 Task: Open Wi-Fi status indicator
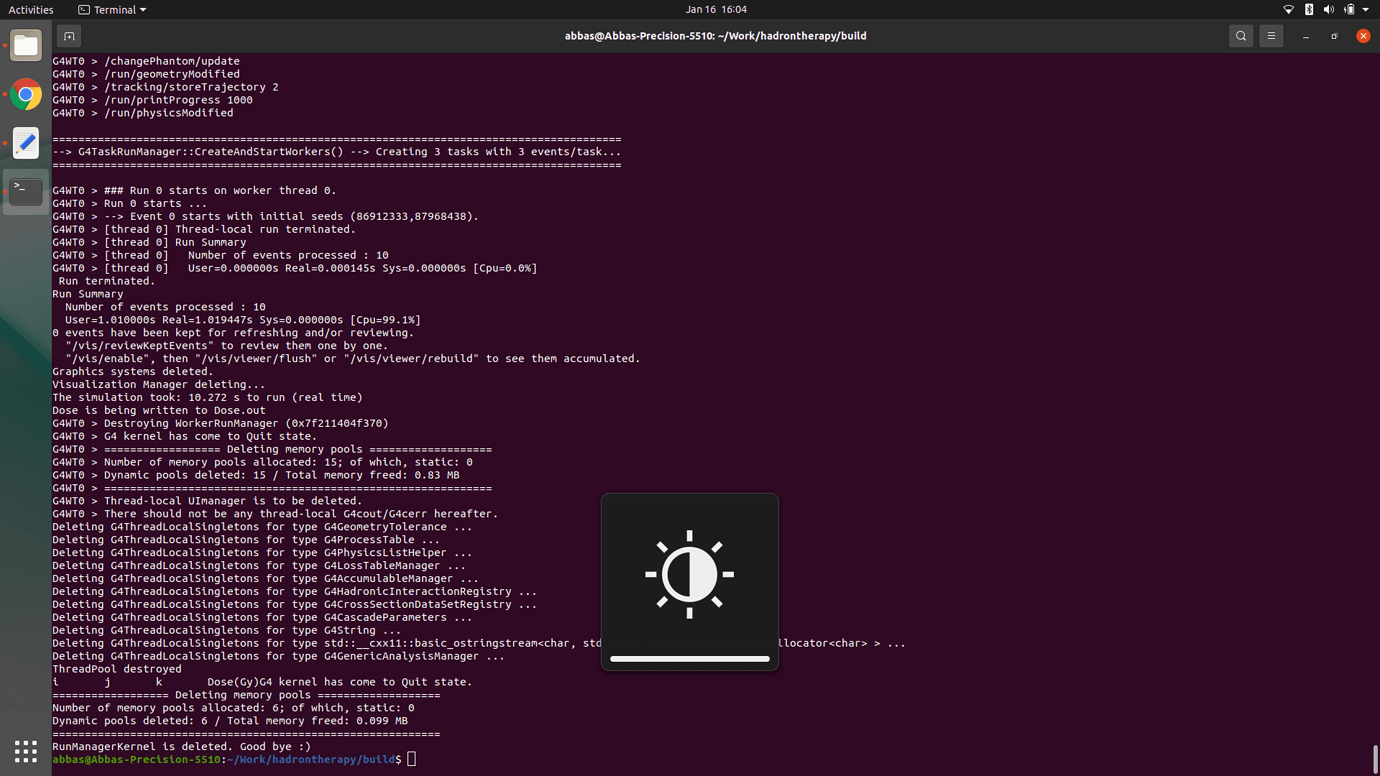1289,9
